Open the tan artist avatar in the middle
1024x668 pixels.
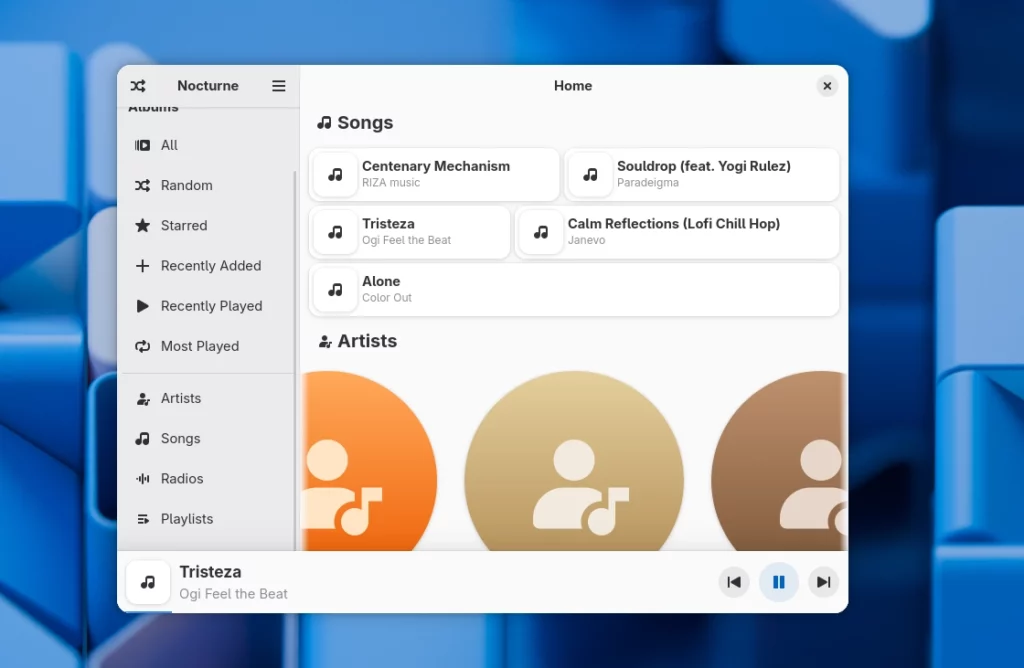[574, 470]
